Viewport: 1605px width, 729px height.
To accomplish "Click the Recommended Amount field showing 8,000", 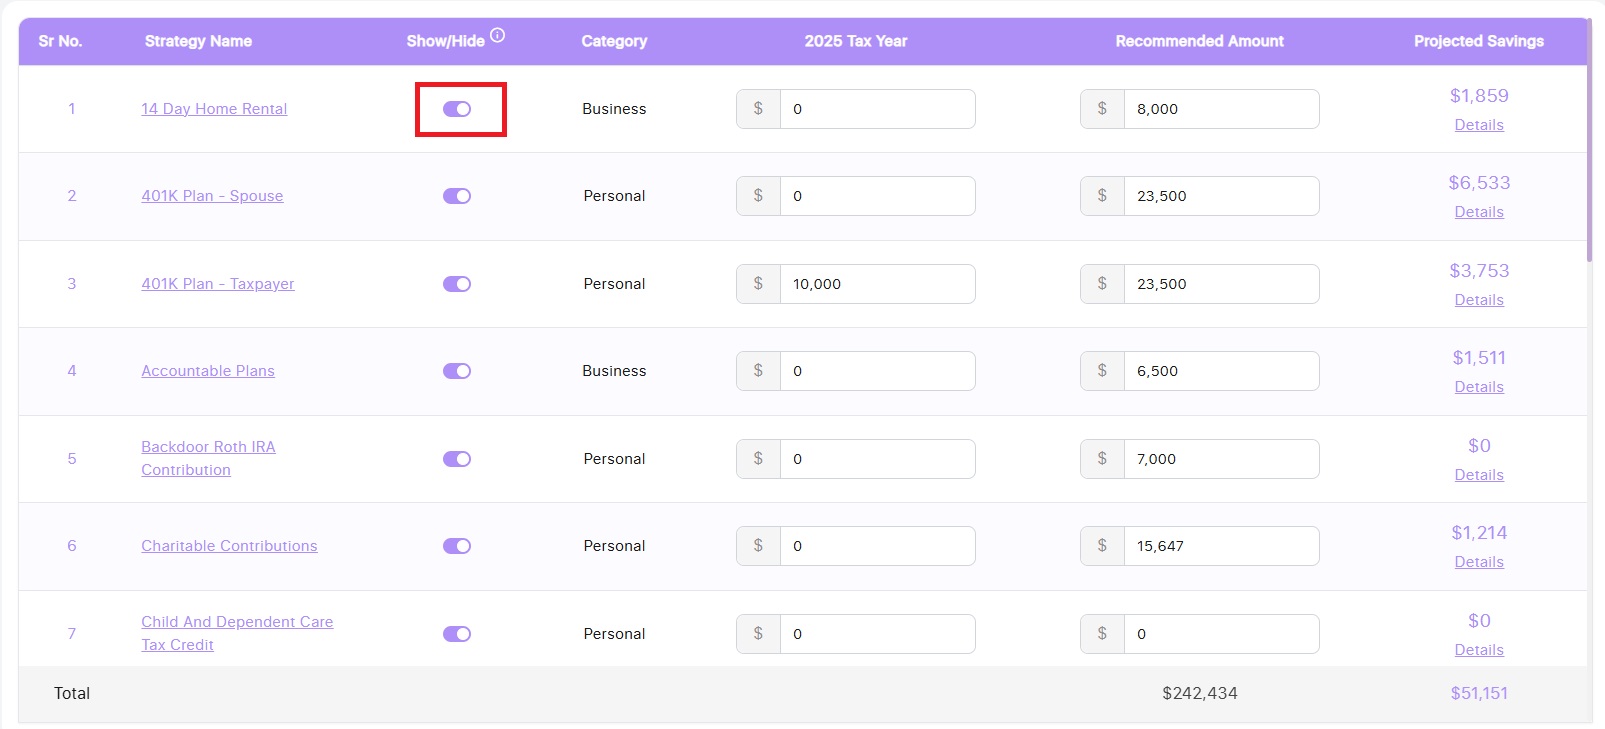I will [x=1220, y=109].
